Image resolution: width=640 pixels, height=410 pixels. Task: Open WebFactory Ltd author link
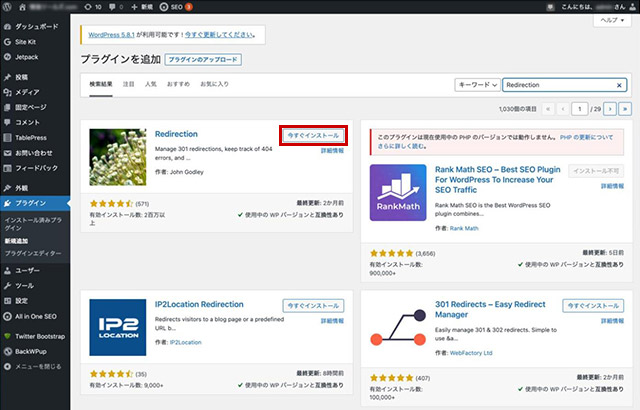pos(471,353)
